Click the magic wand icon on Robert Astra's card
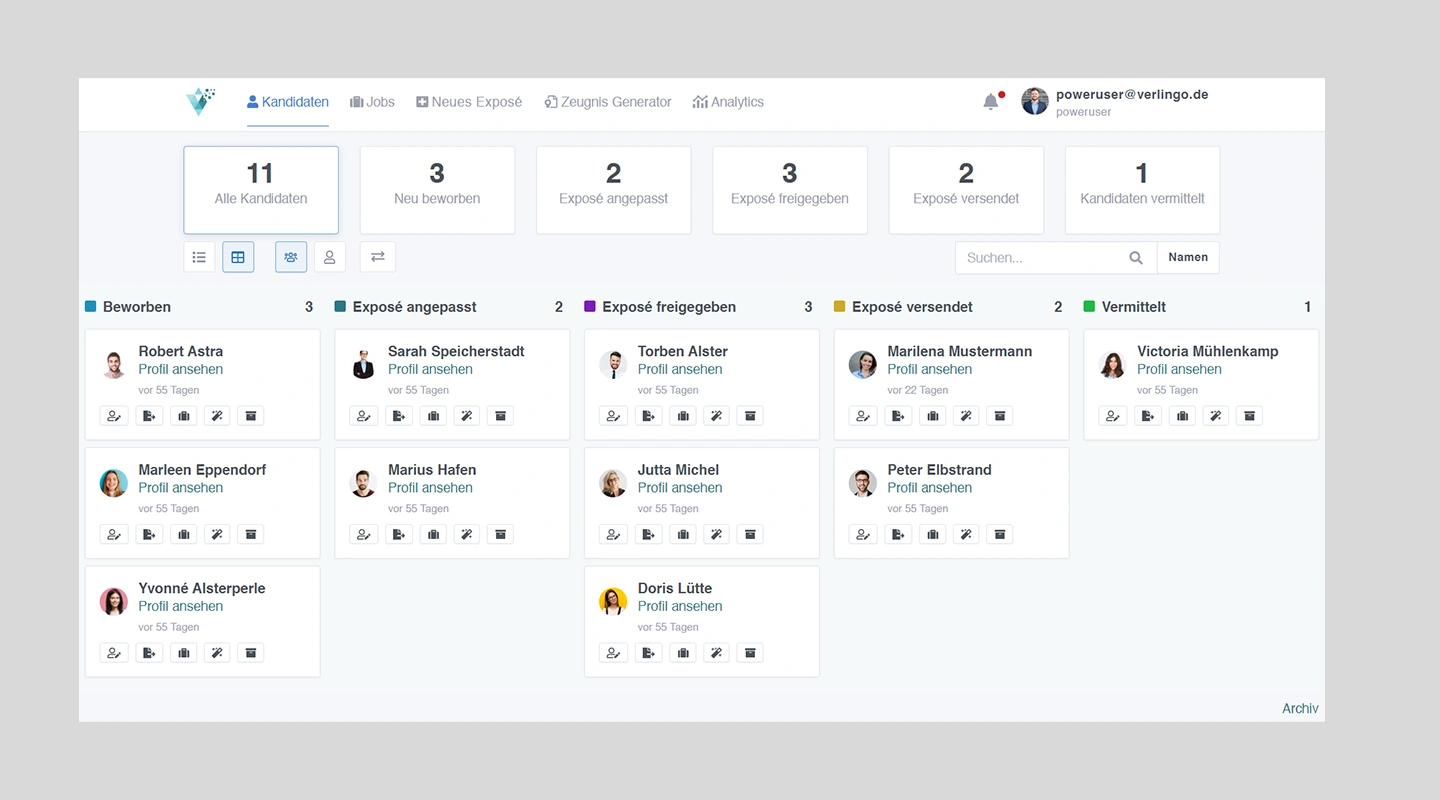The image size is (1440, 800). coord(217,416)
